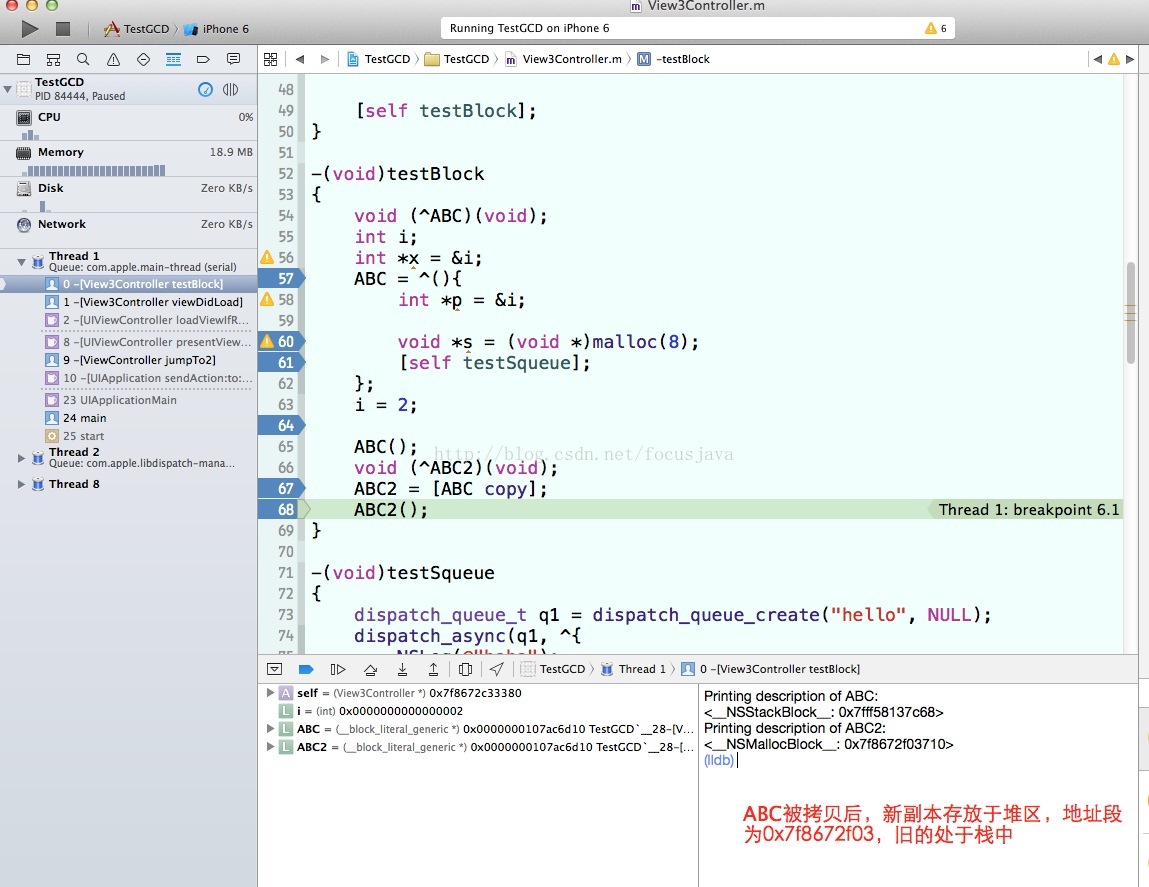Open the Find navigator magnifier icon
1149x887 pixels.
[83, 59]
